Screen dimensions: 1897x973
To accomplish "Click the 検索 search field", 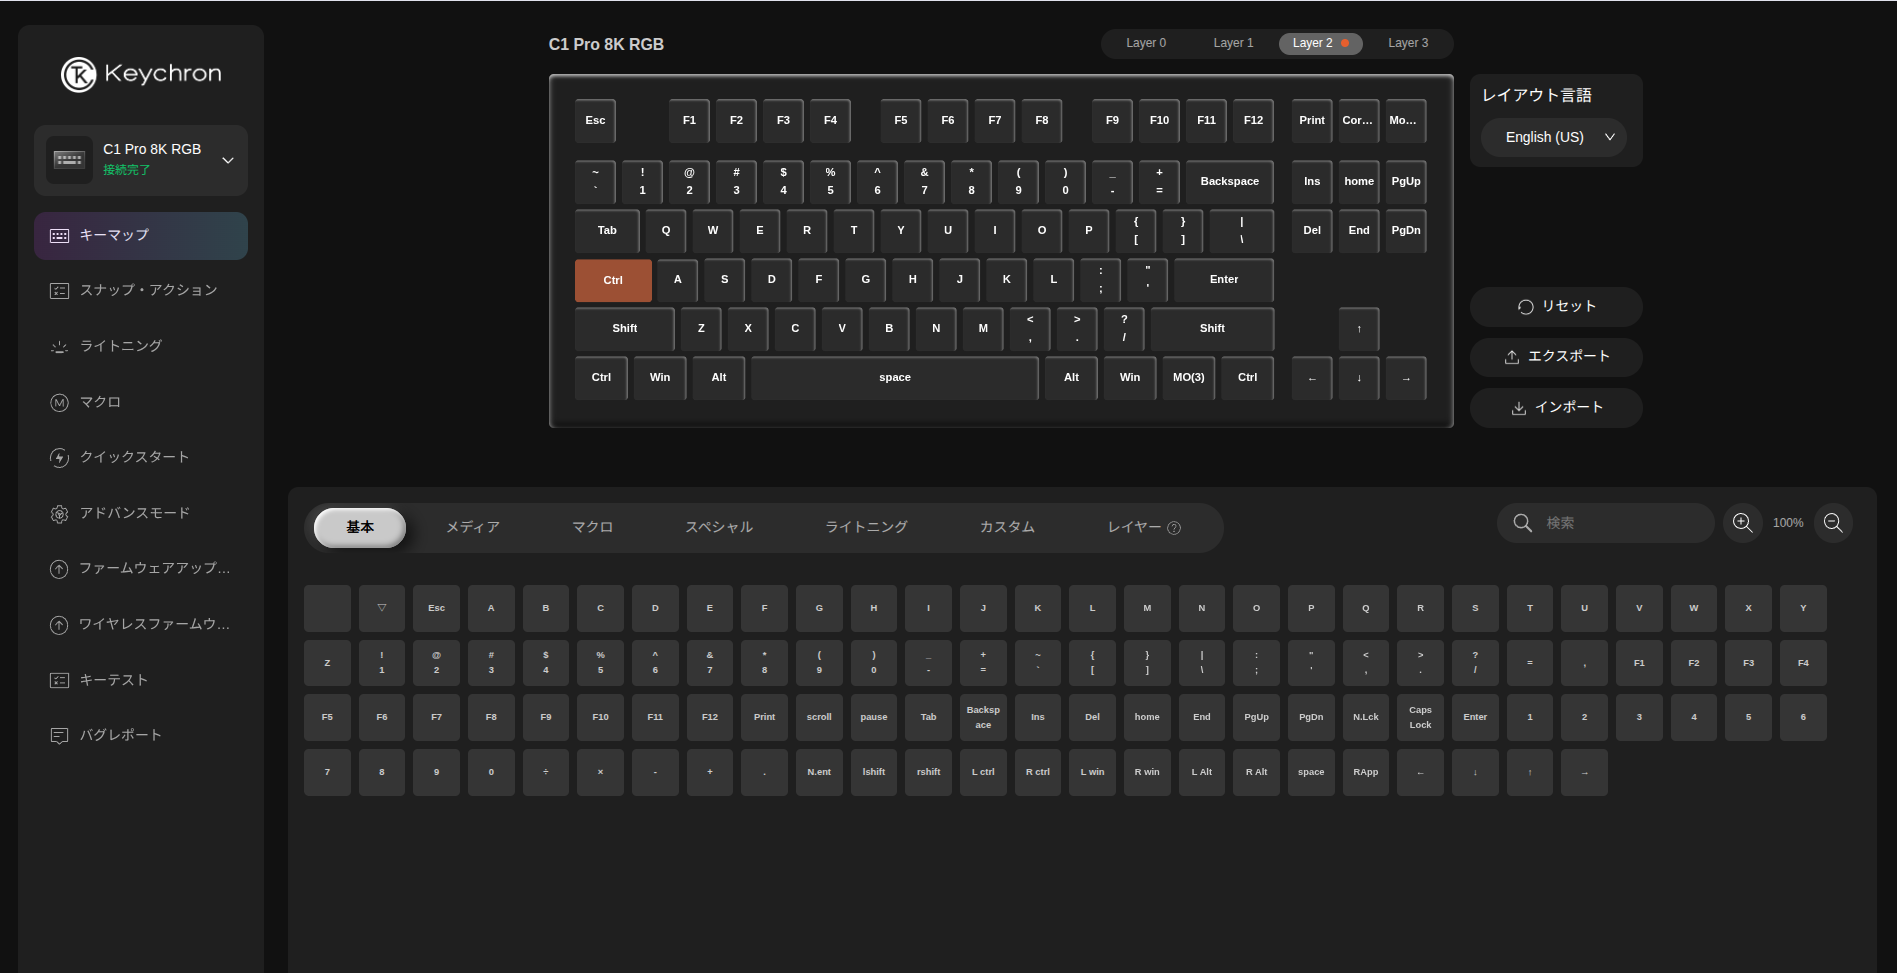I will pyautogui.click(x=1620, y=523).
